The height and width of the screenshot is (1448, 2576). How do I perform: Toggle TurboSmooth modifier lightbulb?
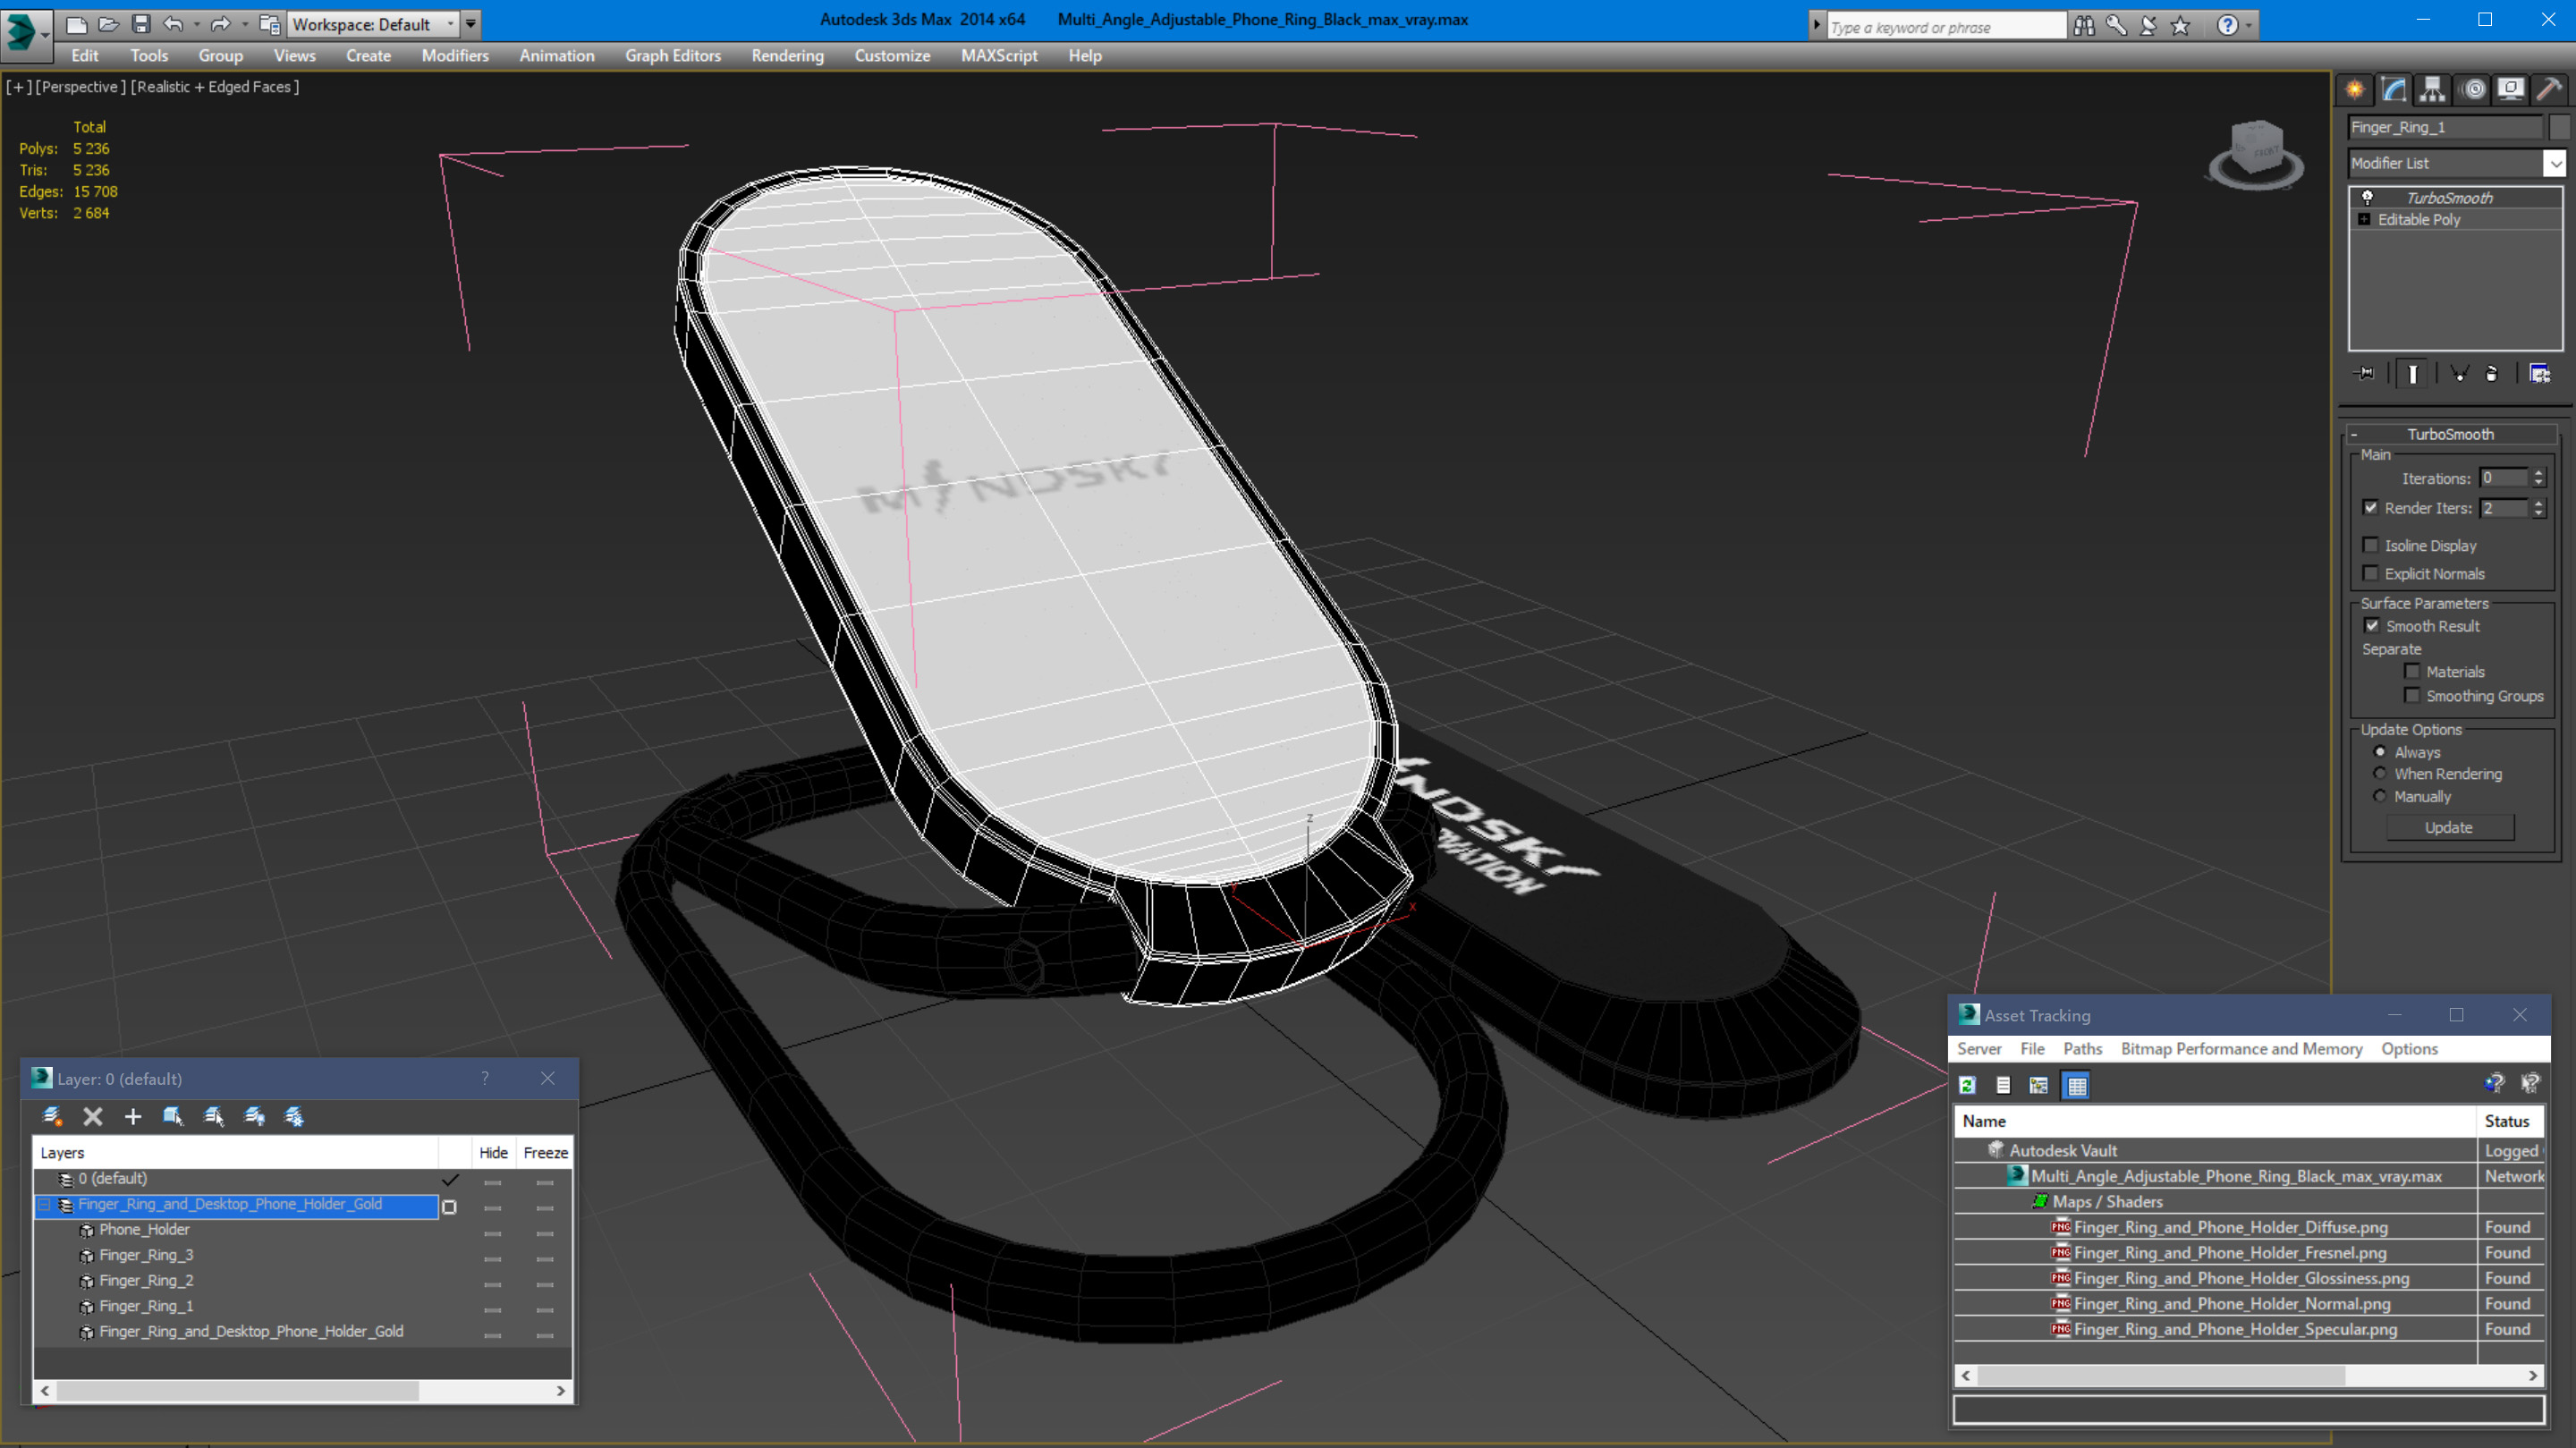(x=2367, y=197)
